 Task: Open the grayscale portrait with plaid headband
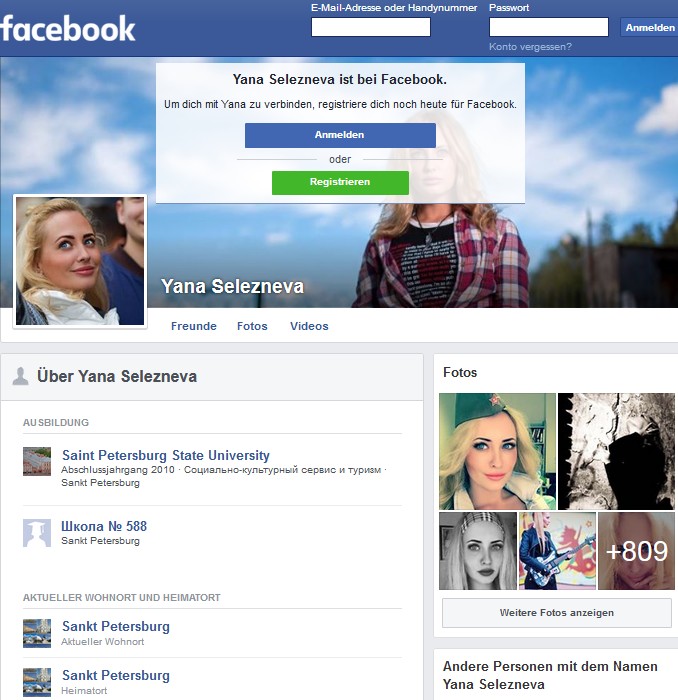pos(478,551)
